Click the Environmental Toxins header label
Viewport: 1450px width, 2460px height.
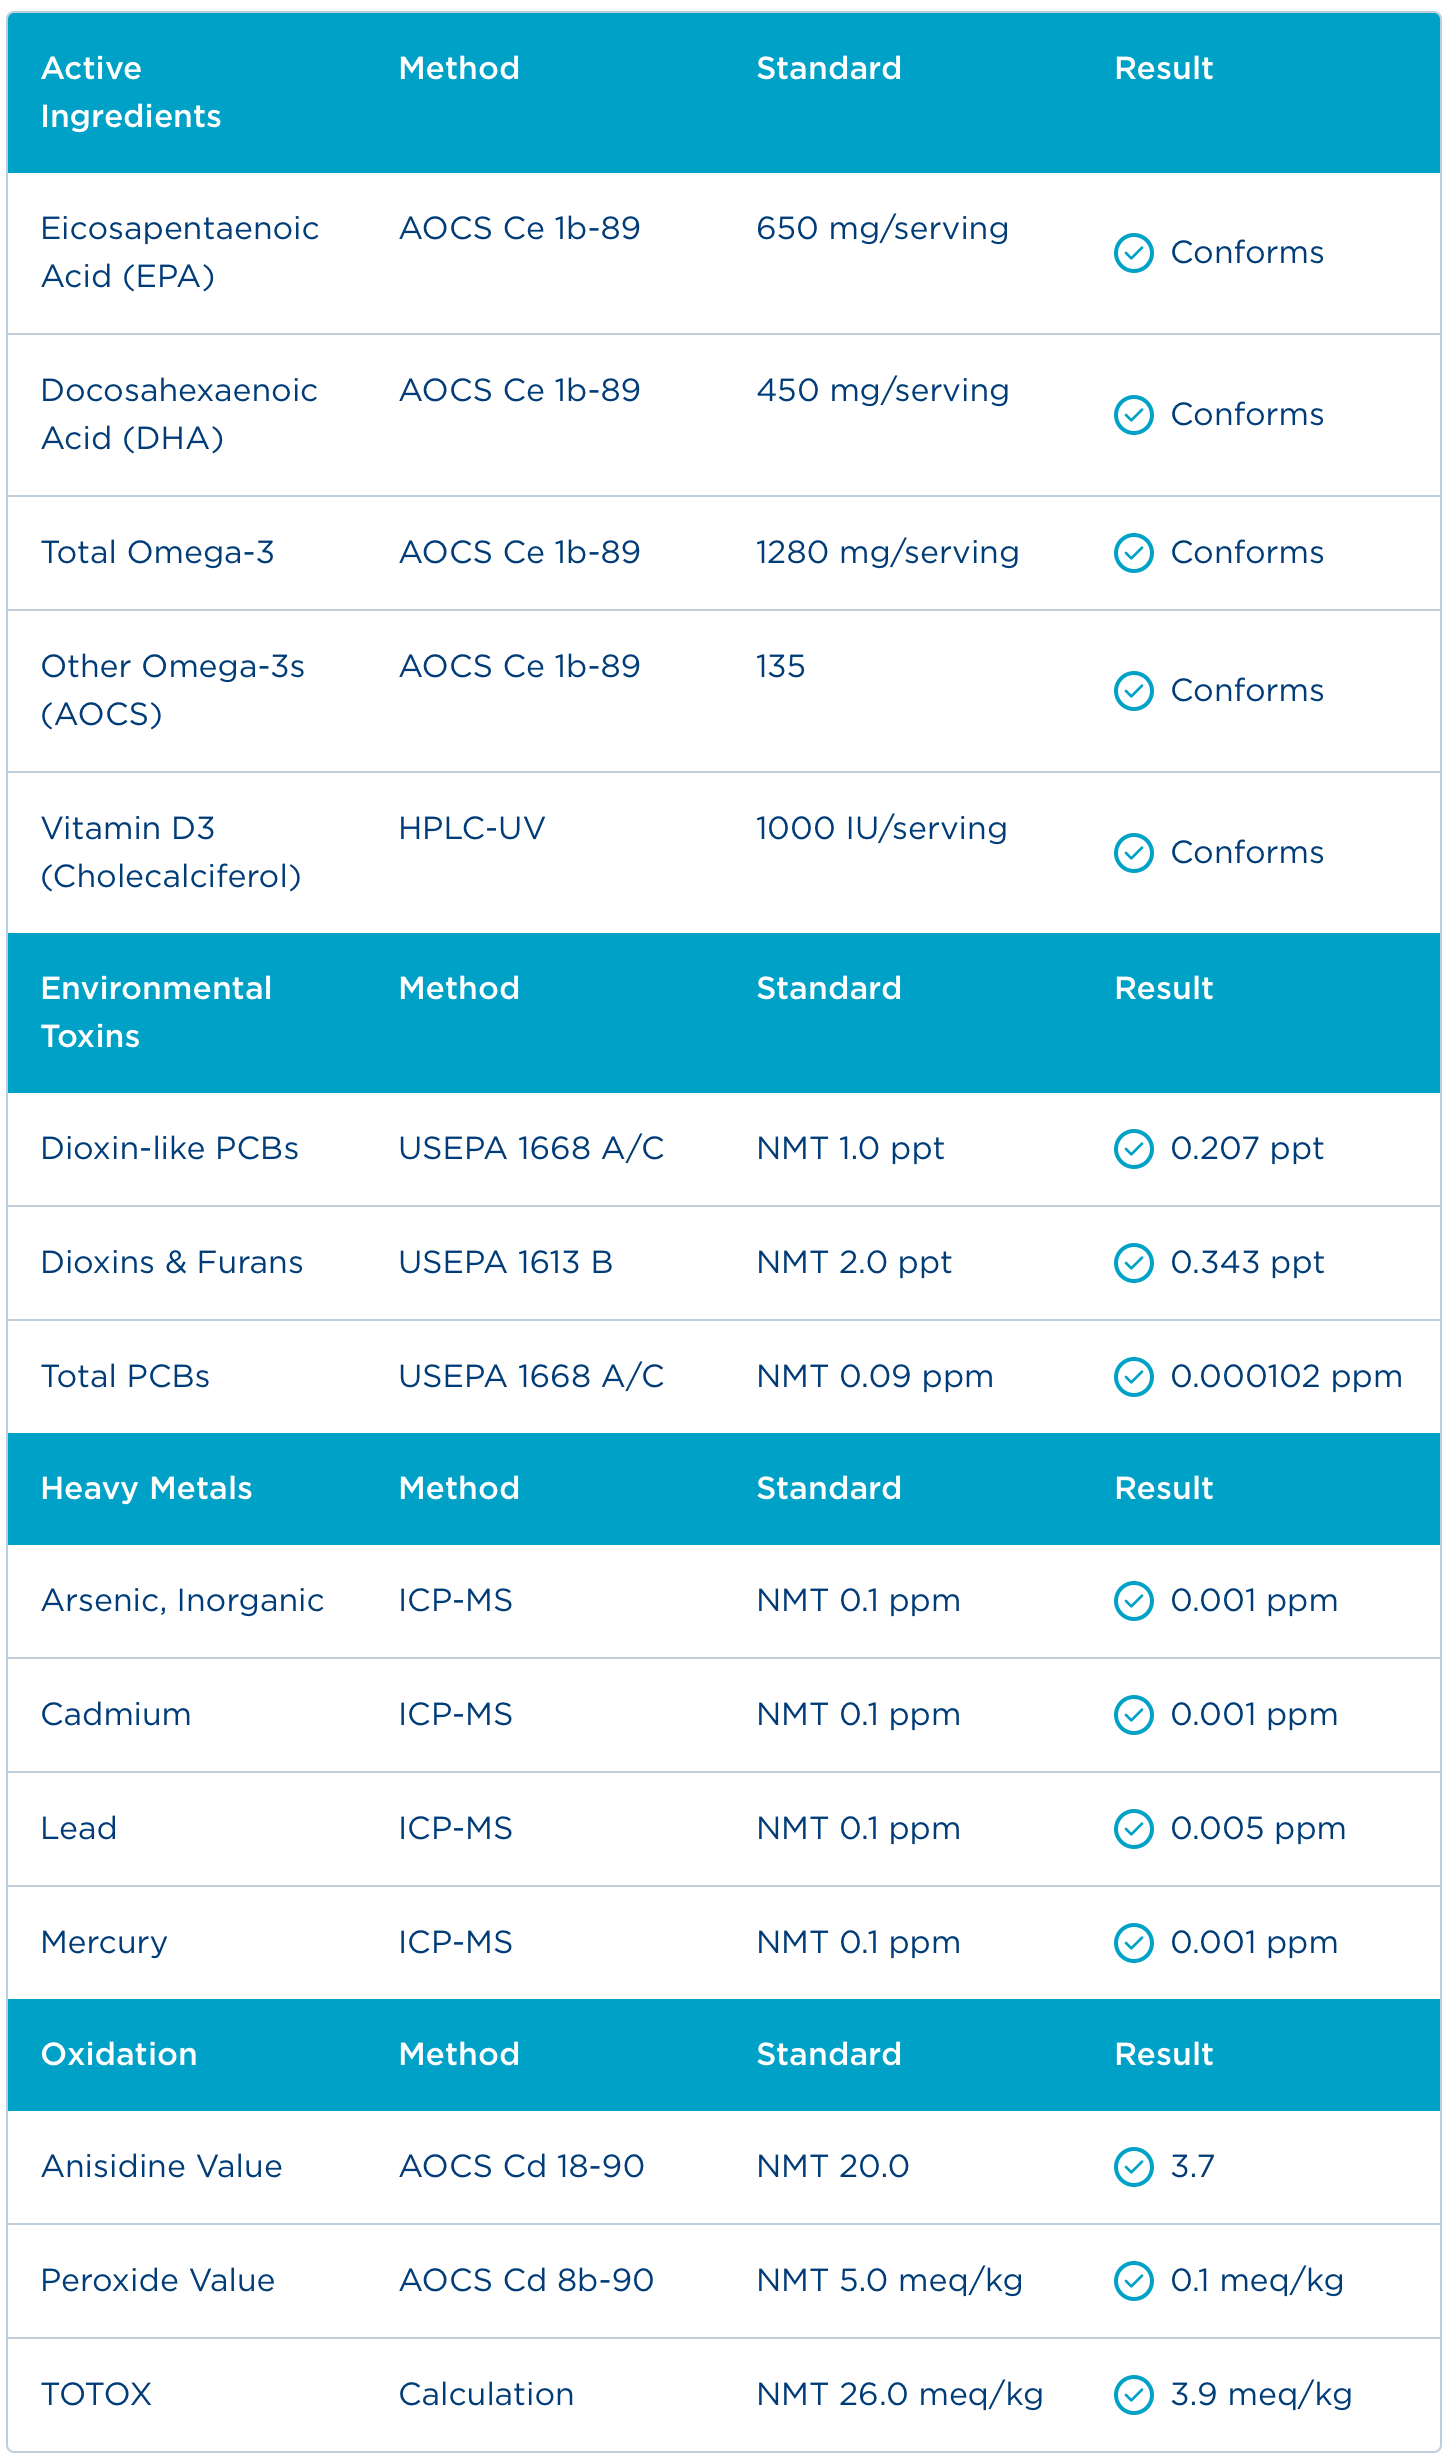156,1012
